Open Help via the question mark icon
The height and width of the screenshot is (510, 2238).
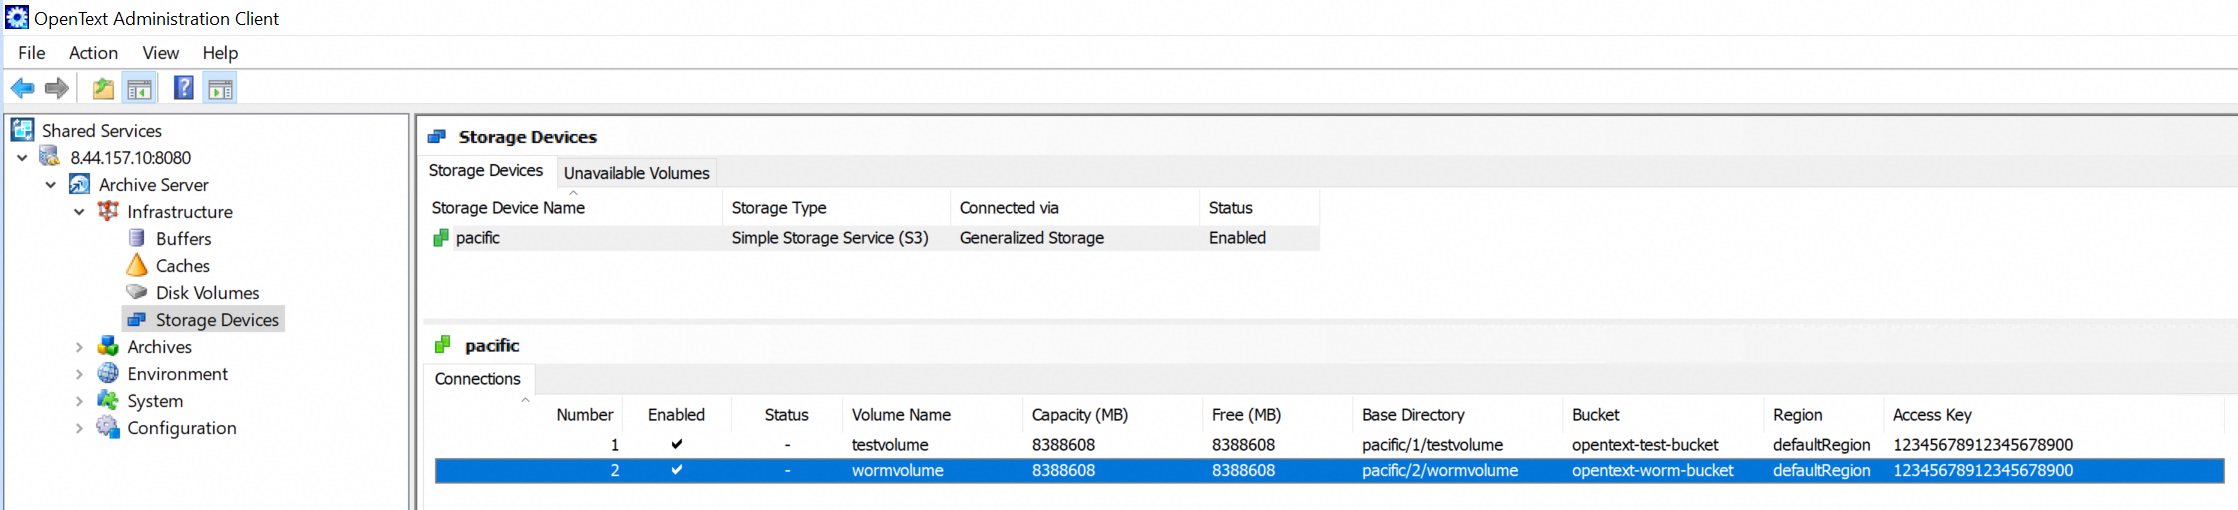(x=184, y=88)
